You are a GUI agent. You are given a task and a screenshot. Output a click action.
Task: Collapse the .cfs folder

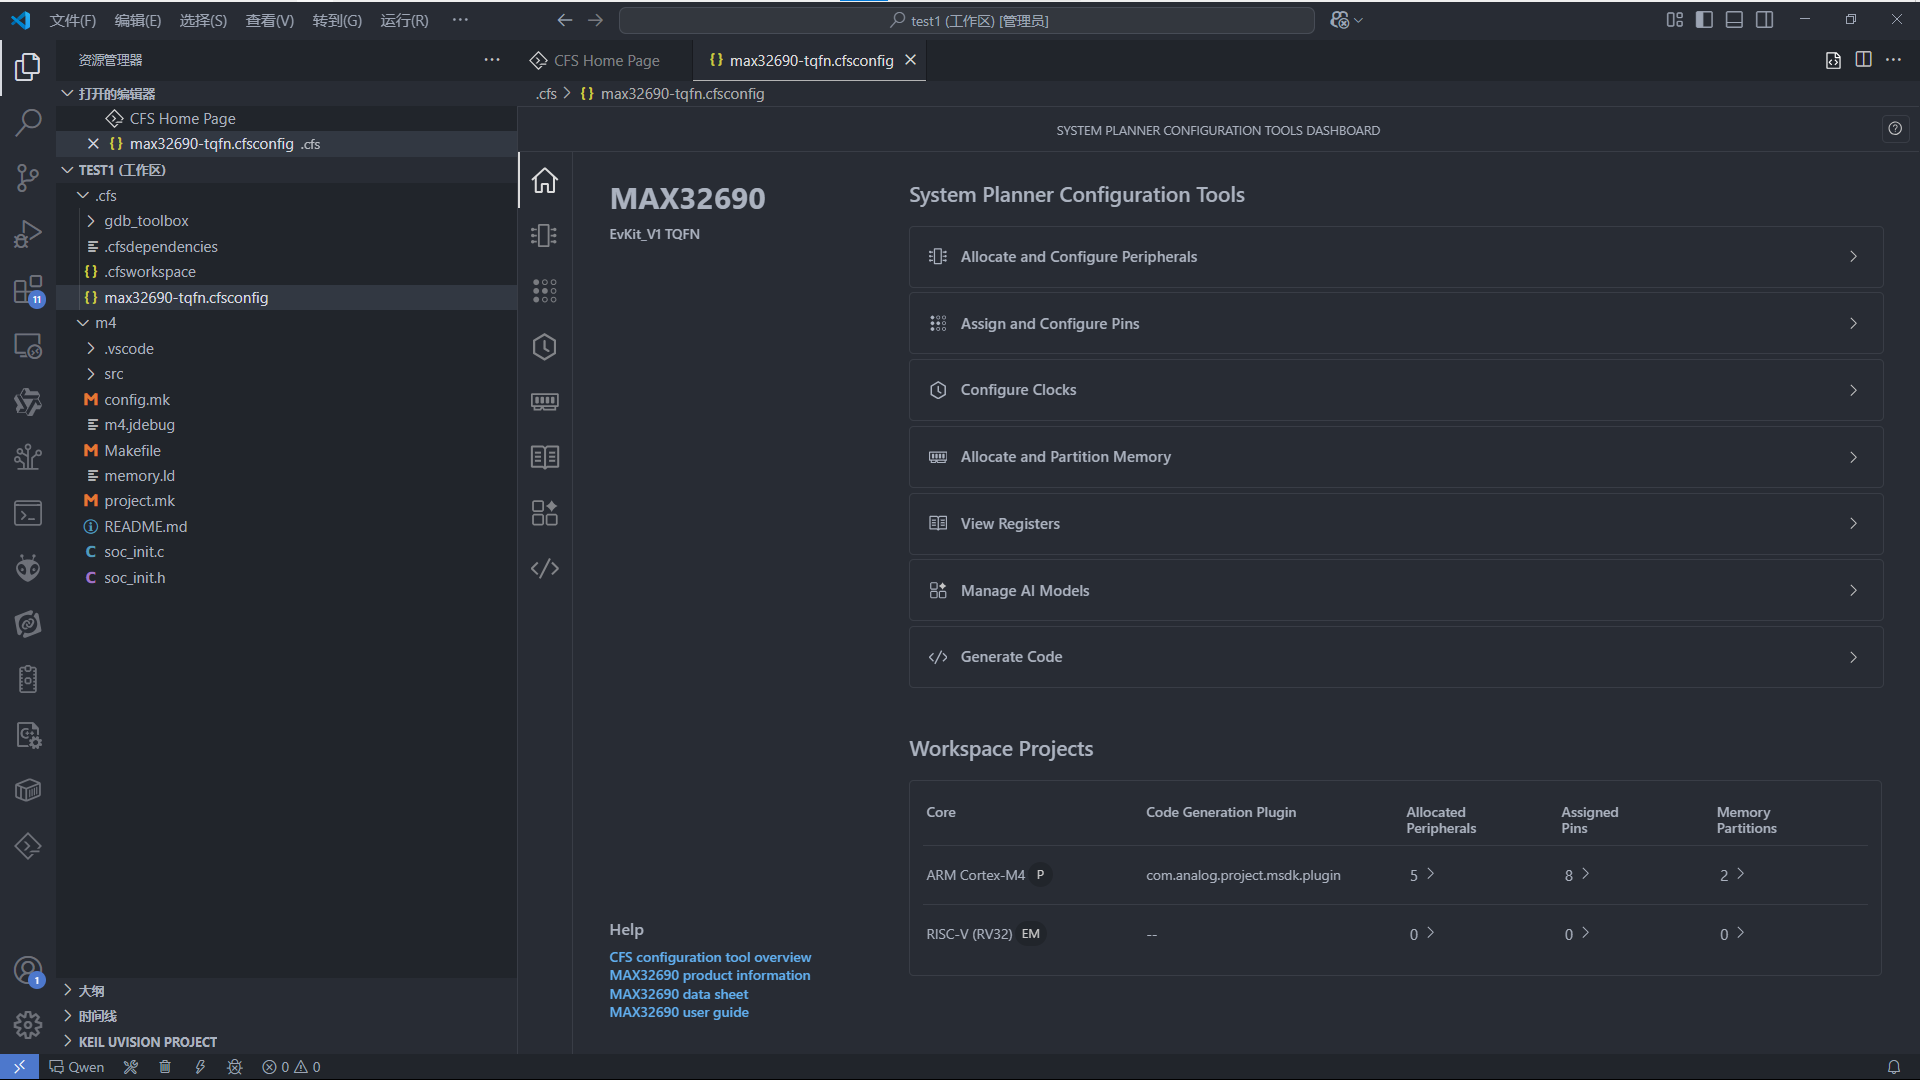pyautogui.click(x=287, y=196)
